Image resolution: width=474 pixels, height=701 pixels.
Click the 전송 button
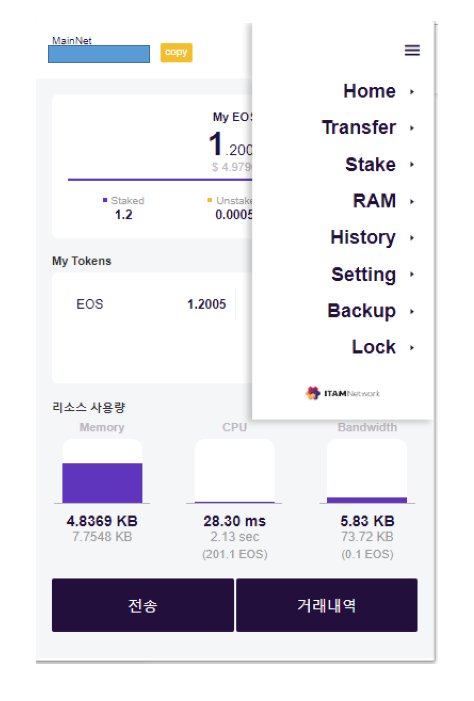[x=143, y=605]
